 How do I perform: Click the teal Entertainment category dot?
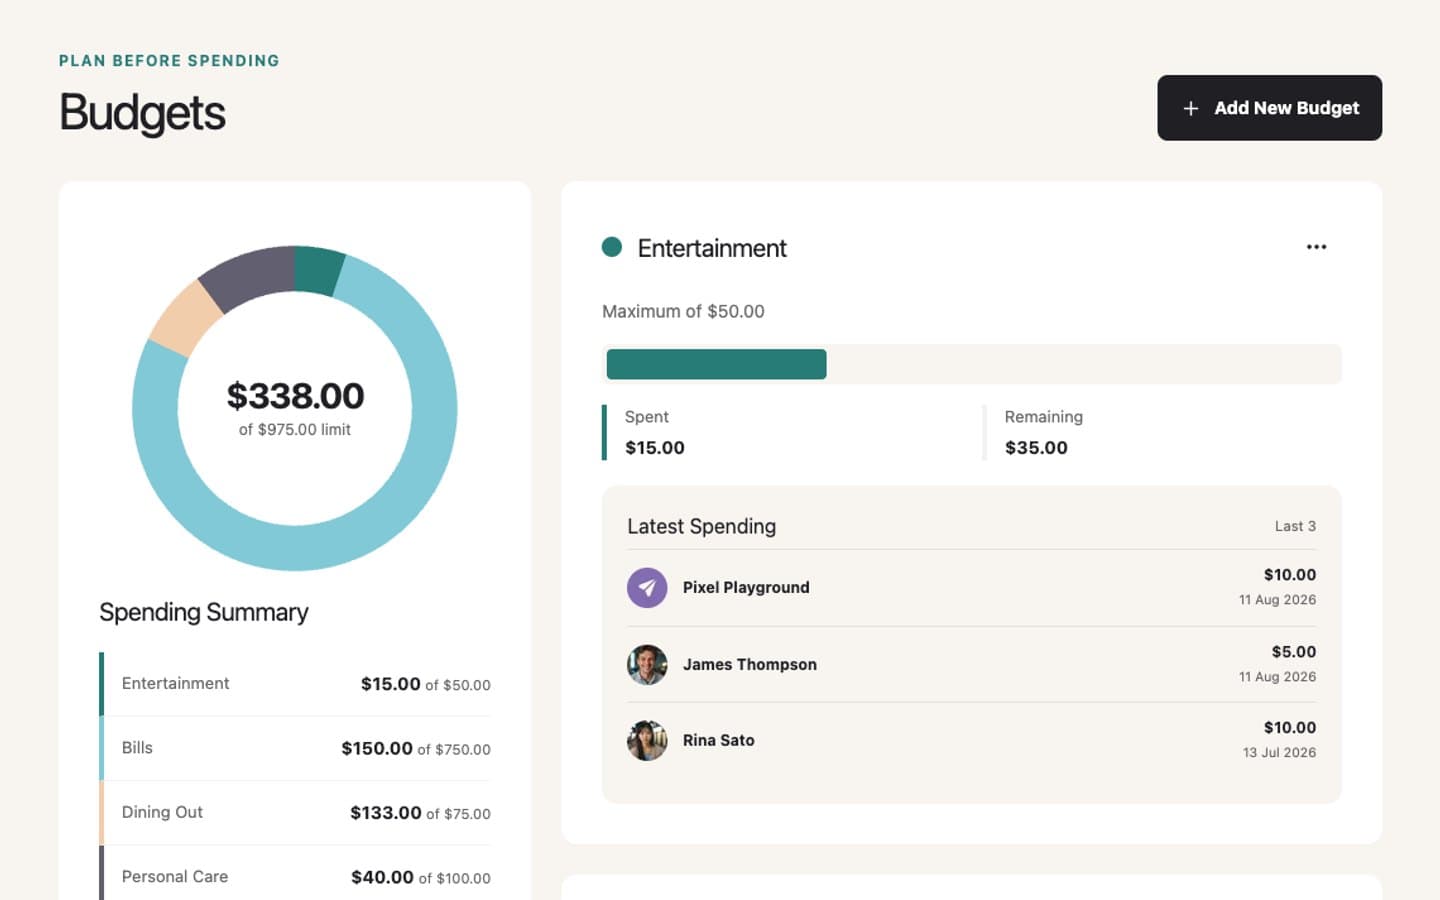tap(612, 247)
